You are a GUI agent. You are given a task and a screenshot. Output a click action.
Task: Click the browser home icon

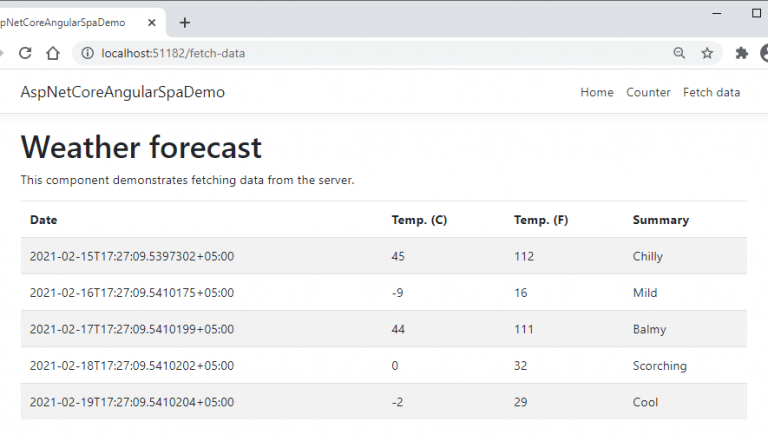(52, 53)
